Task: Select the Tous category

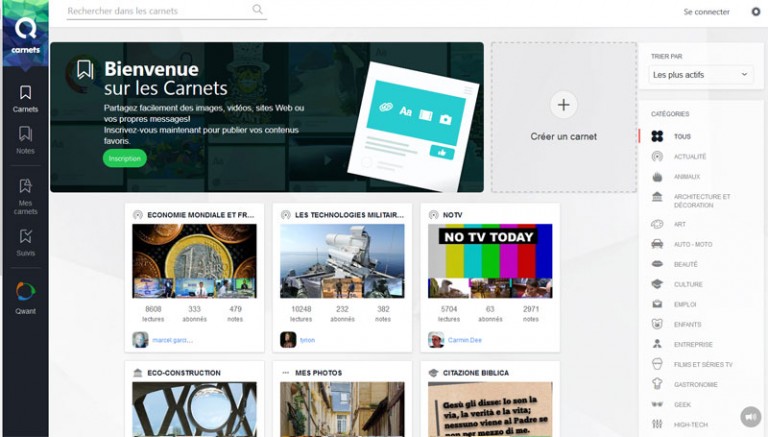Action: (682, 137)
